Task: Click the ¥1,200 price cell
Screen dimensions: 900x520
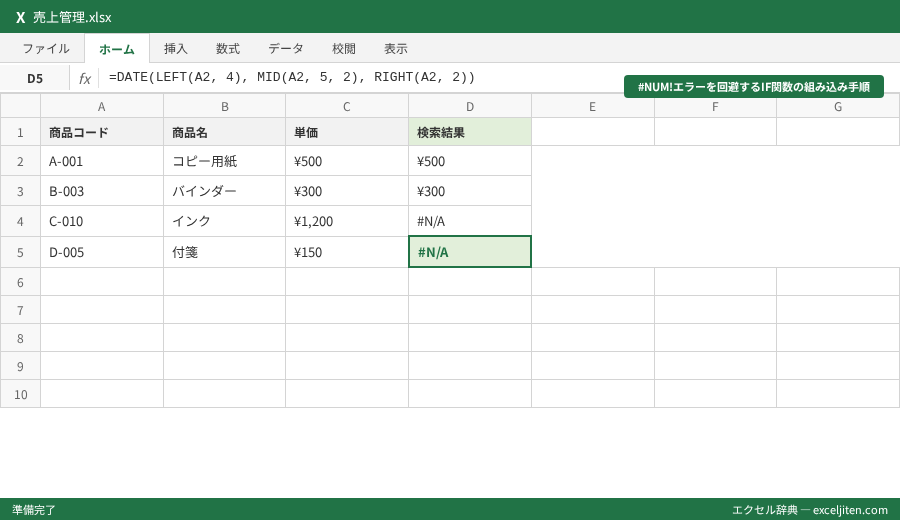Action: coord(347,221)
